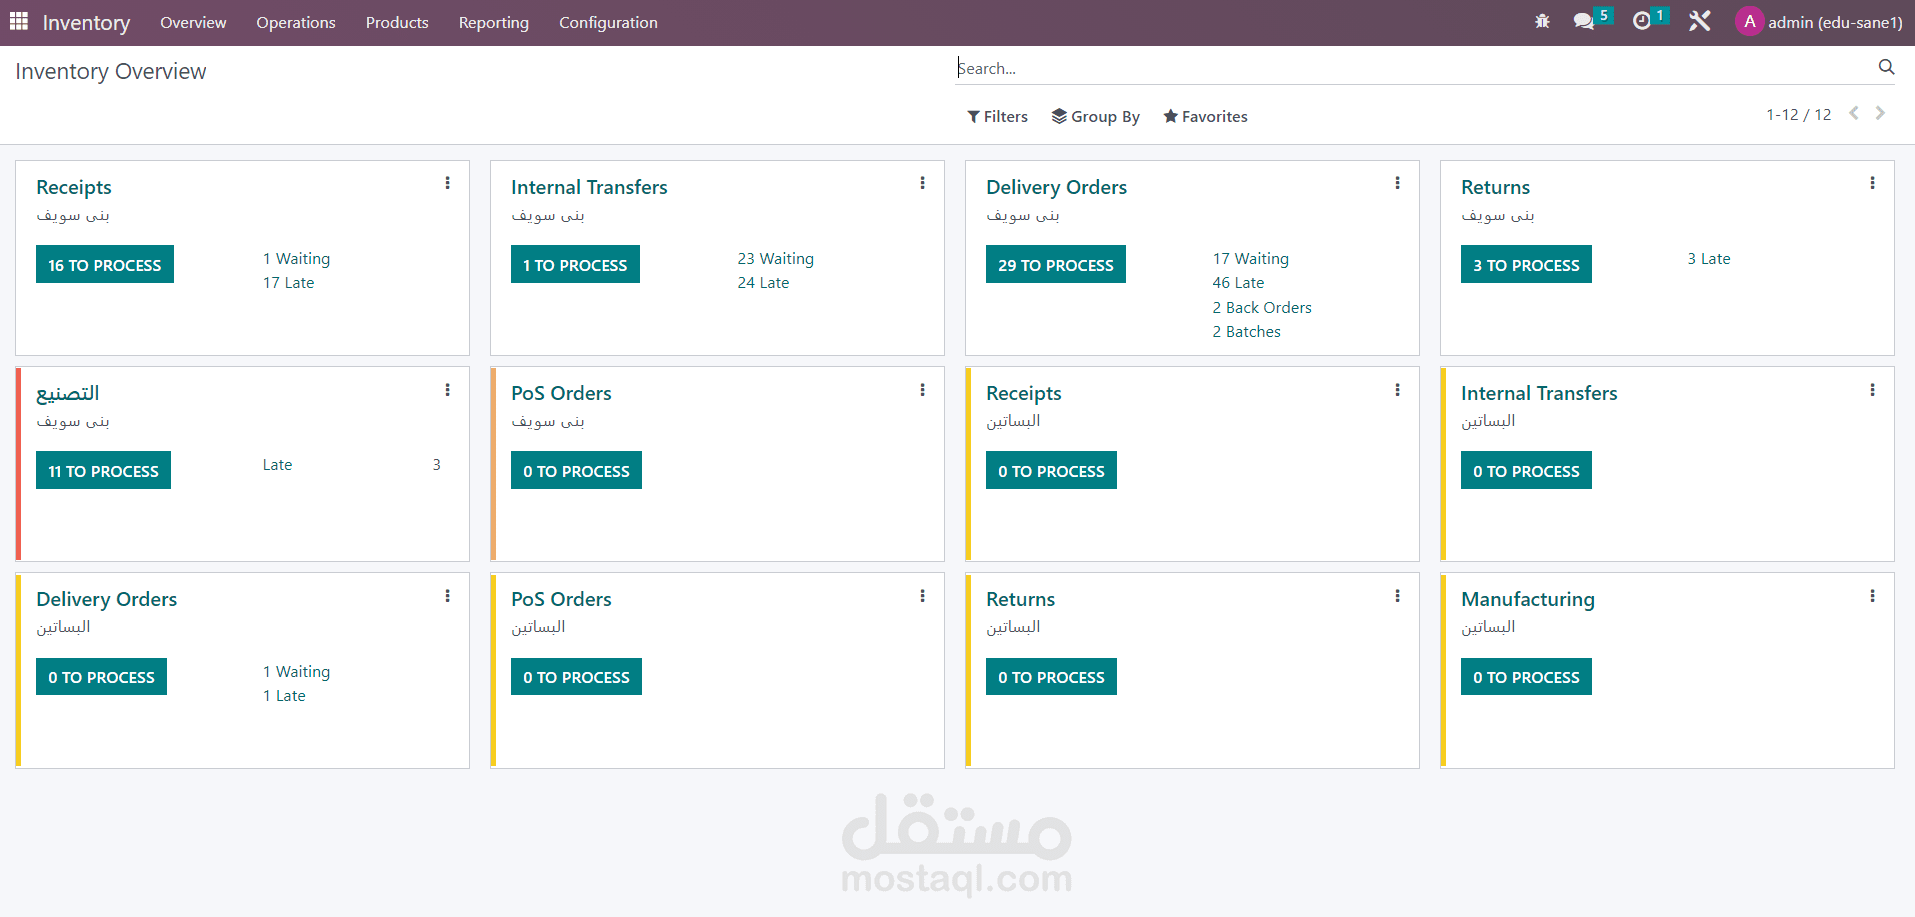Click 0 TO PROCESS on Returns البساتين card
Viewport: 1915px width, 917px height.
tap(1051, 676)
